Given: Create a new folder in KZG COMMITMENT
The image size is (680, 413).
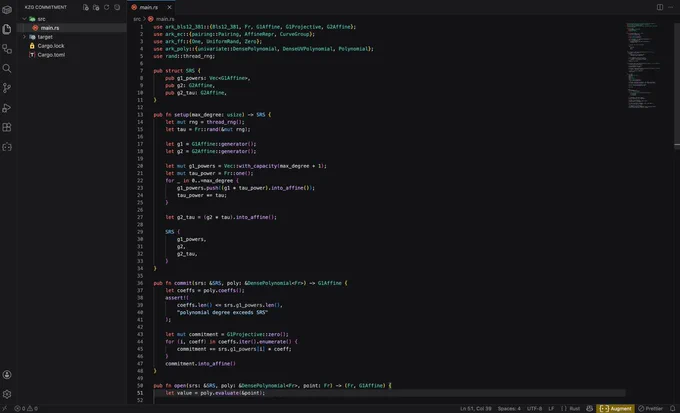Looking at the screenshot, I should (x=96, y=7).
